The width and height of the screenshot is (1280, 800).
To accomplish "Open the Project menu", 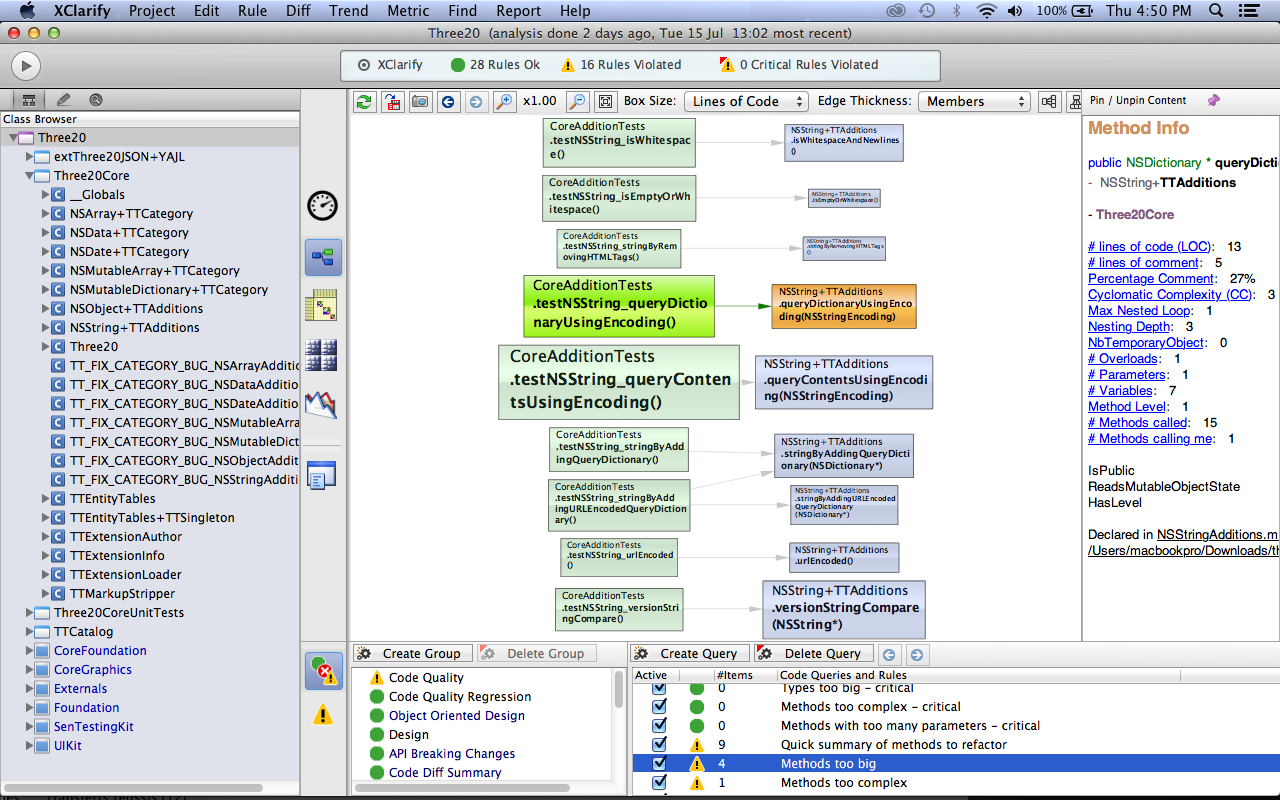I will coord(151,11).
